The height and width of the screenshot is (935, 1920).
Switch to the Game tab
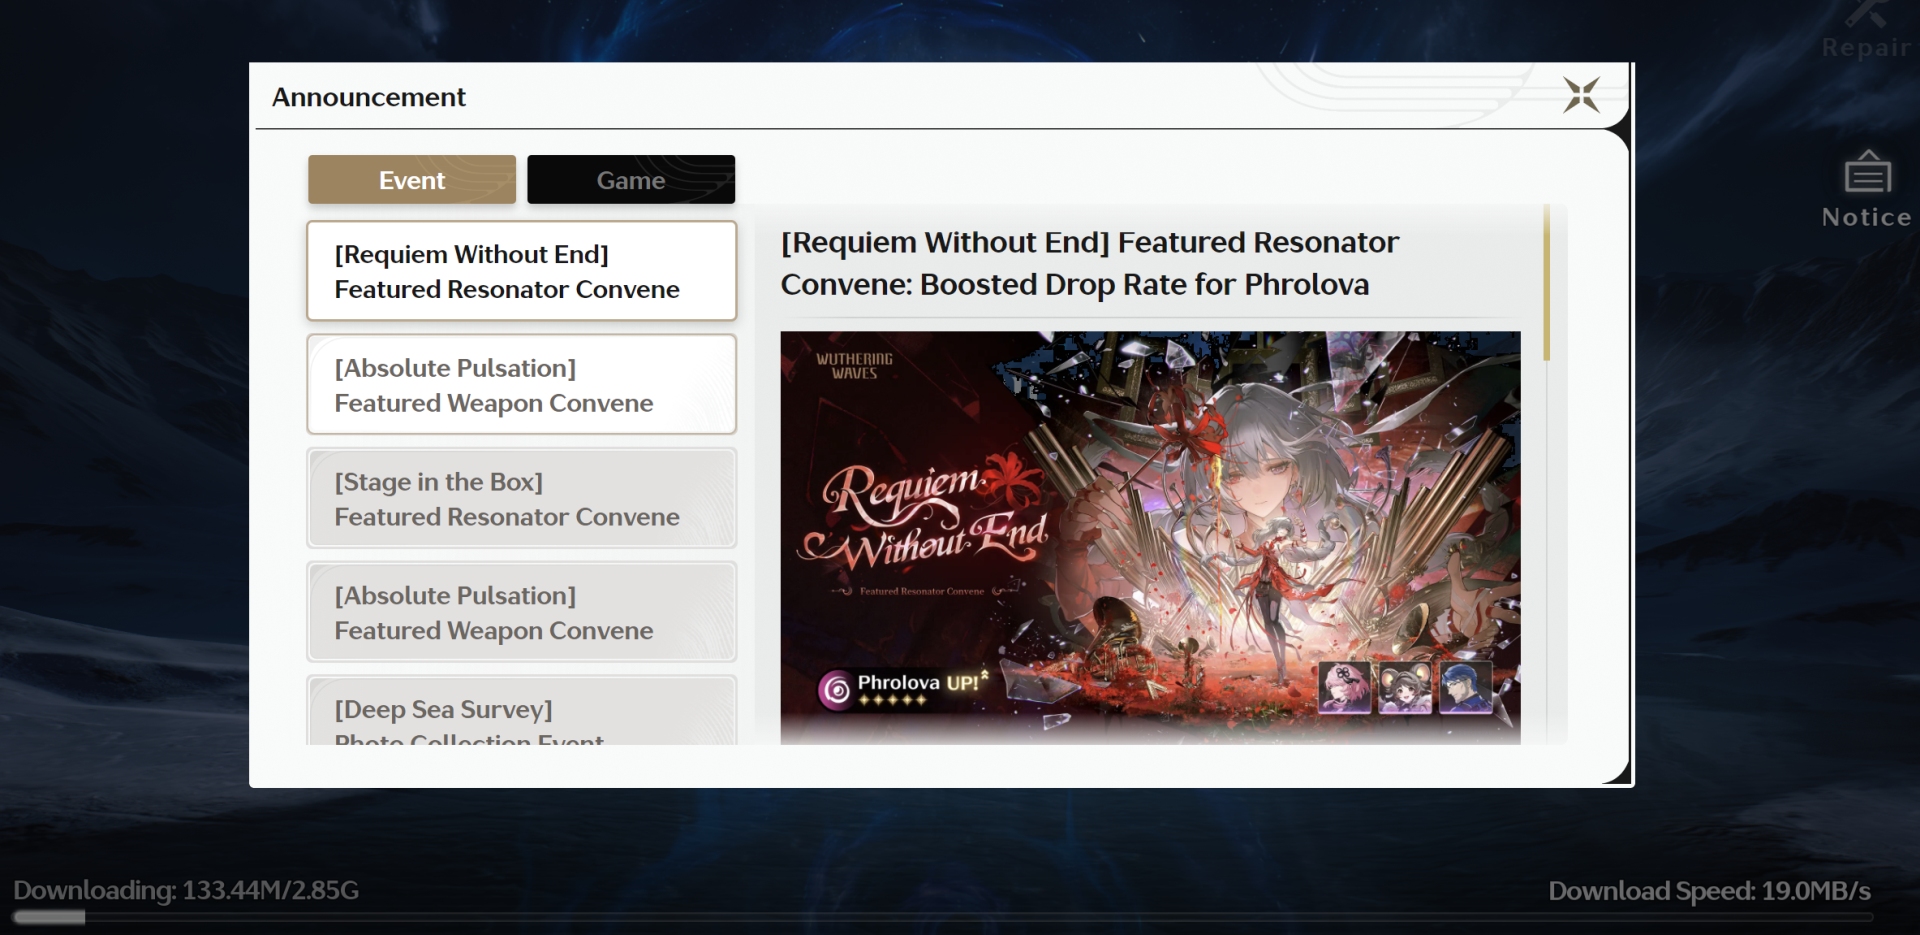[x=631, y=180]
